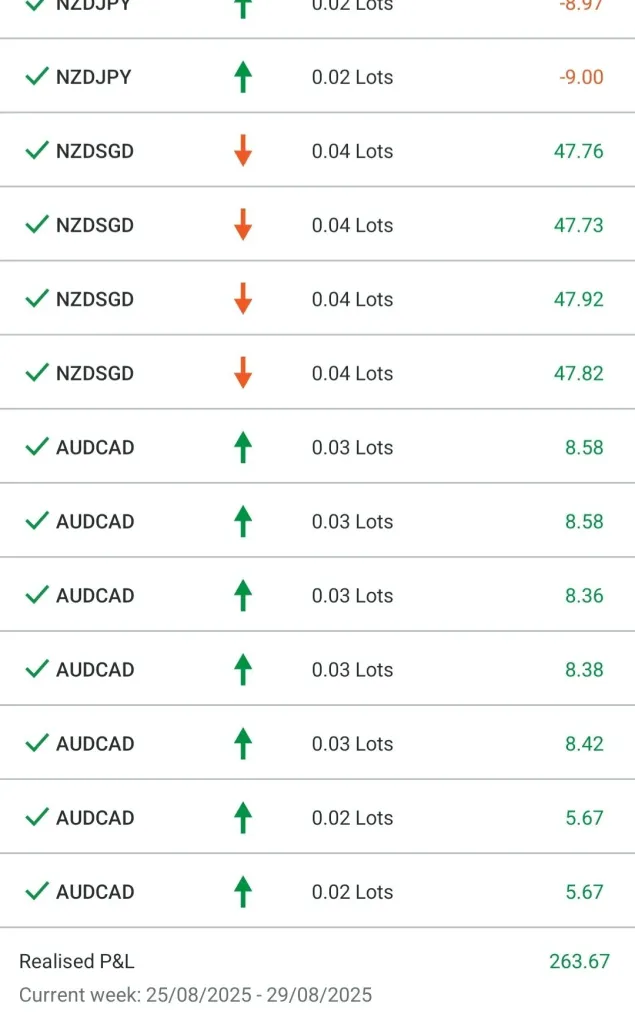
Task: Click the Realised P&L label
Action: coord(76,962)
